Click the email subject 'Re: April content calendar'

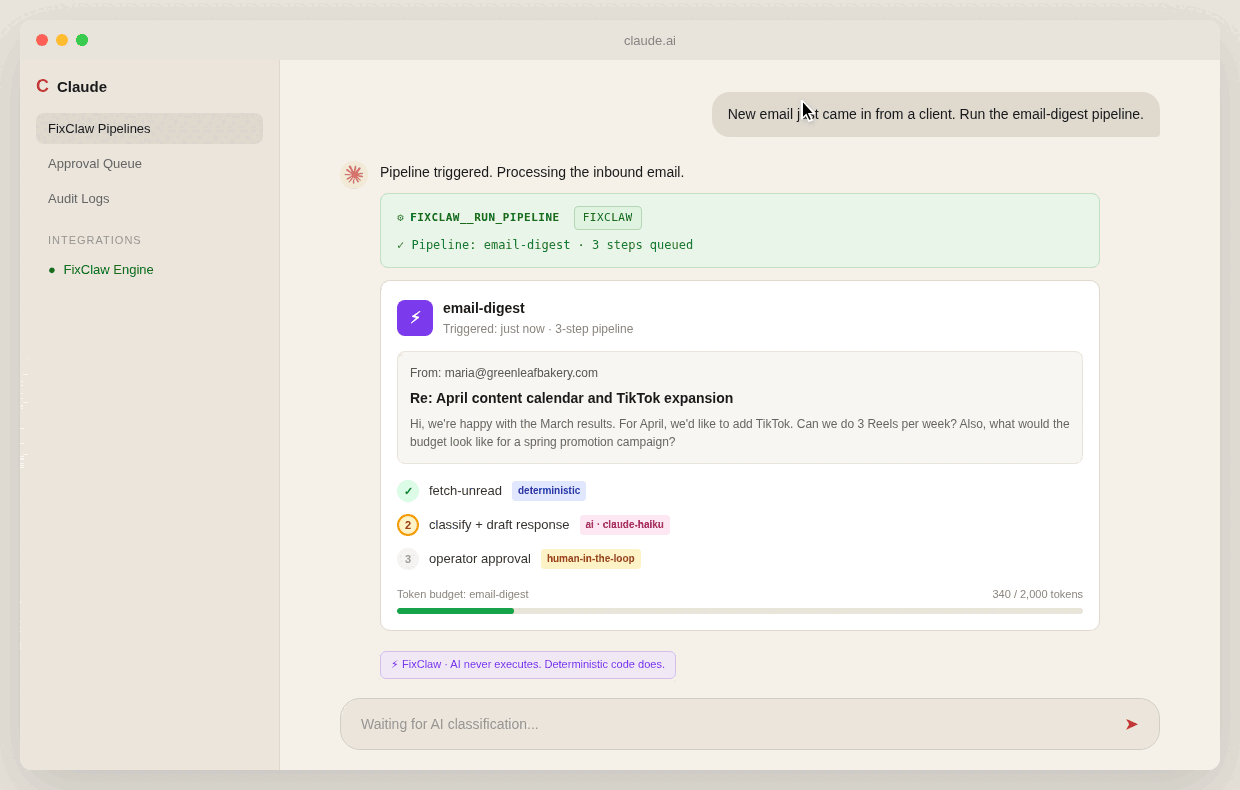click(571, 398)
